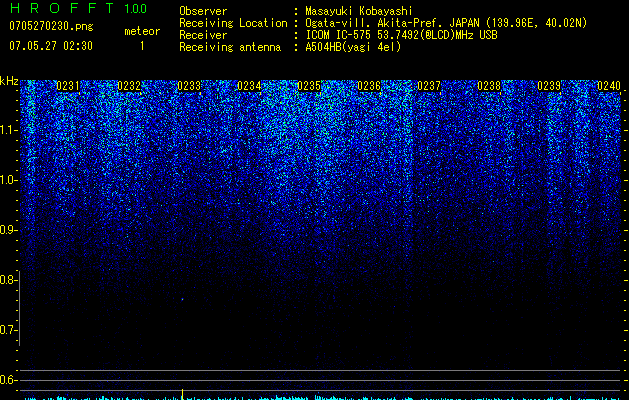Click the meteor count label
This screenshot has height=400, width=629.
(142, 31)
